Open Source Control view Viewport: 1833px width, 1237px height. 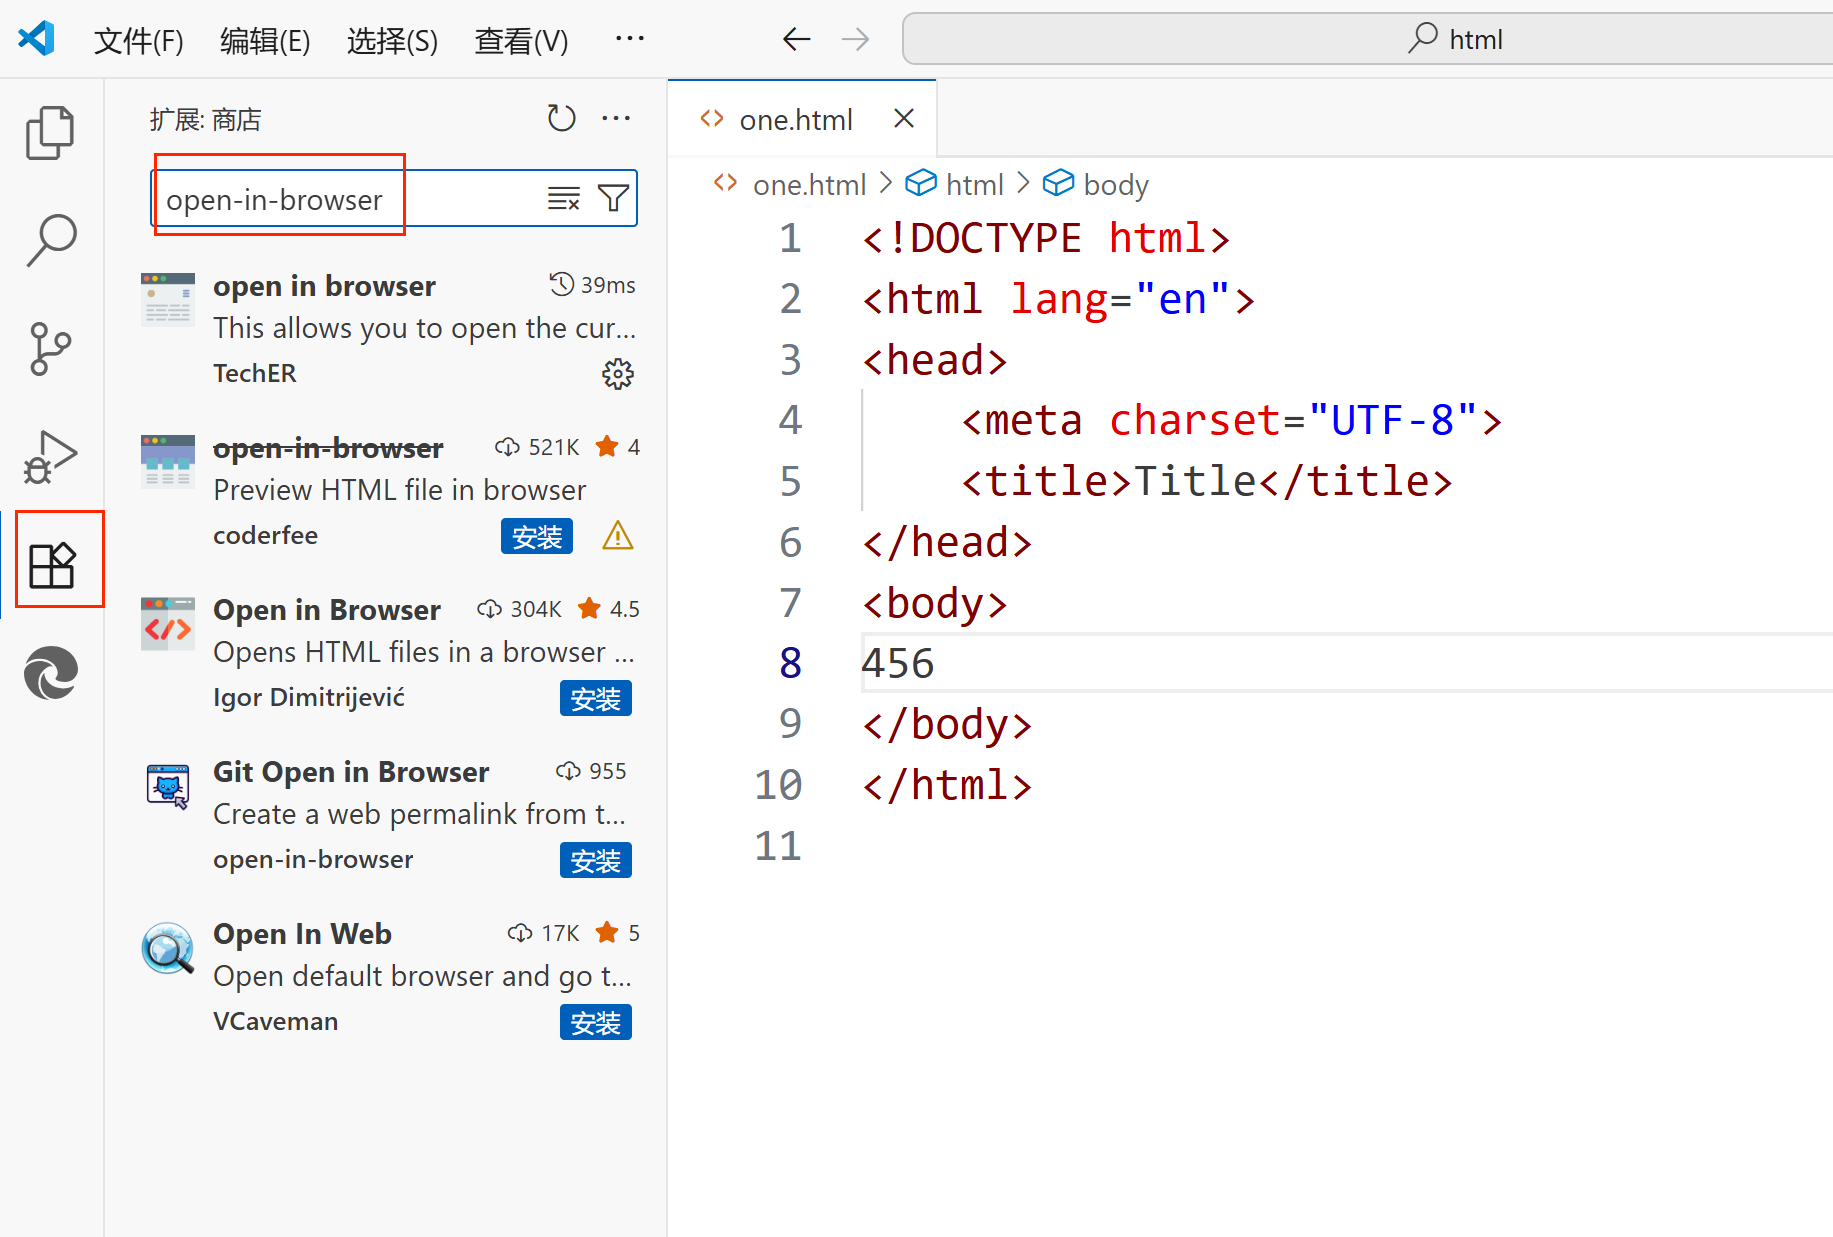50,348
